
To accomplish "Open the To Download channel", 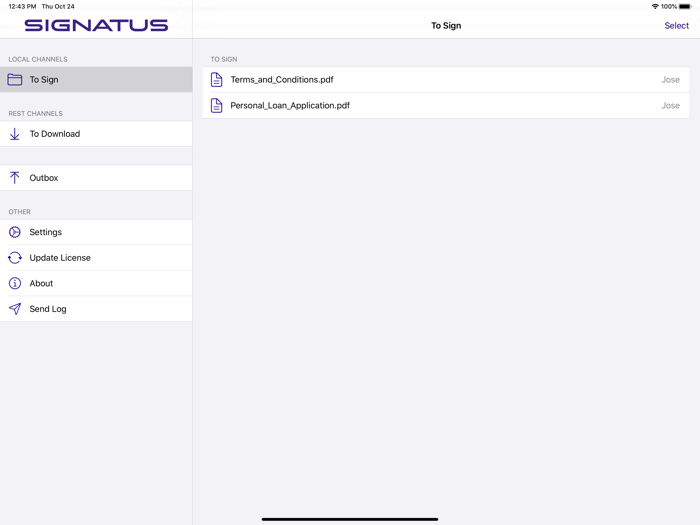I will 96,134.
